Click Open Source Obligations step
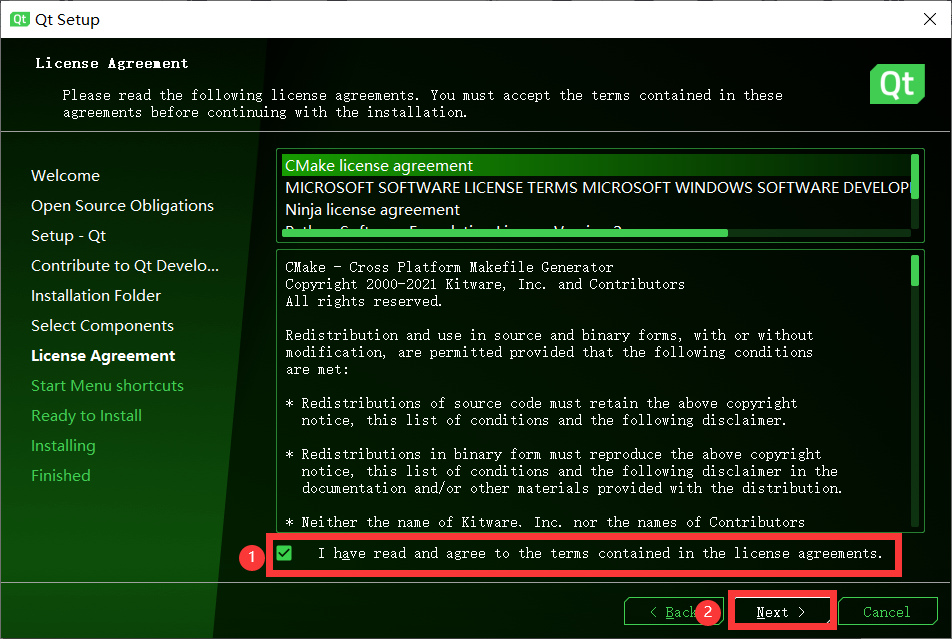 [123, 206]
